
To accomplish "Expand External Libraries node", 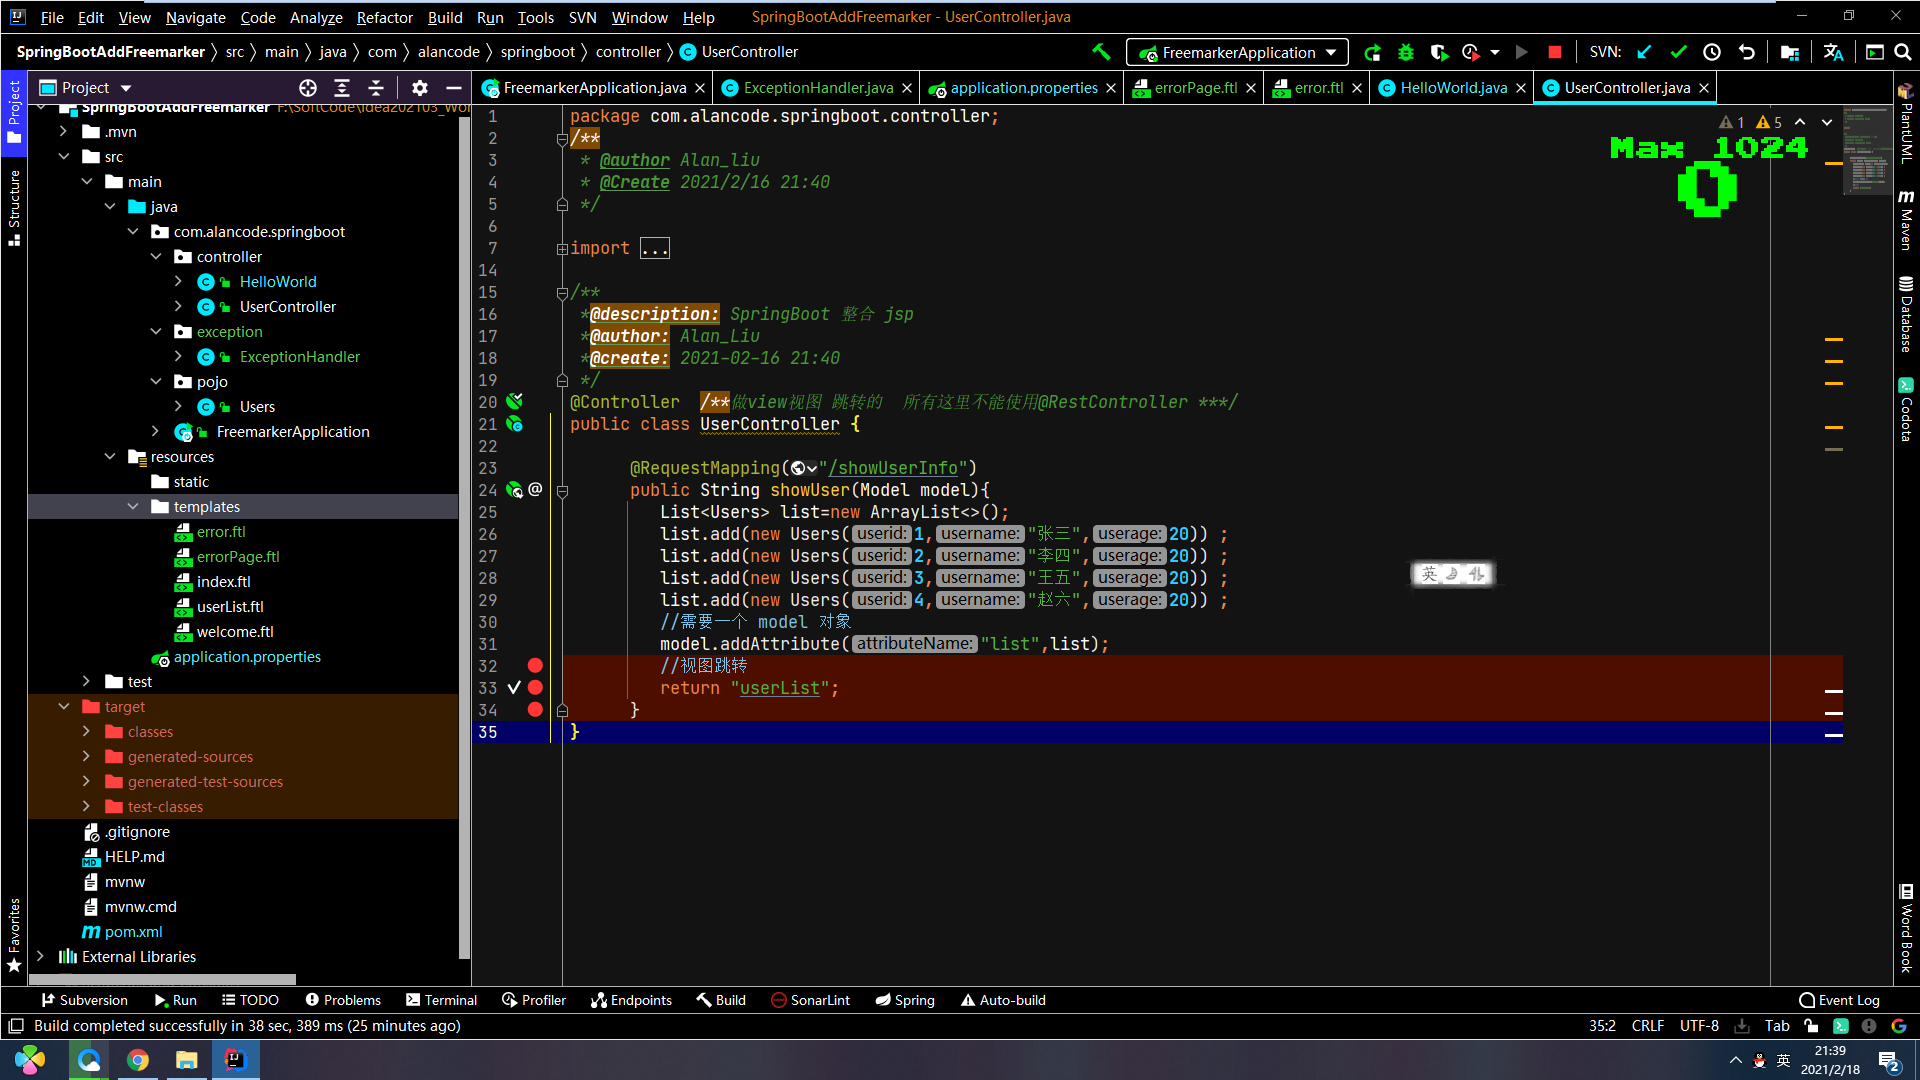I will click(x=41, y=957).
